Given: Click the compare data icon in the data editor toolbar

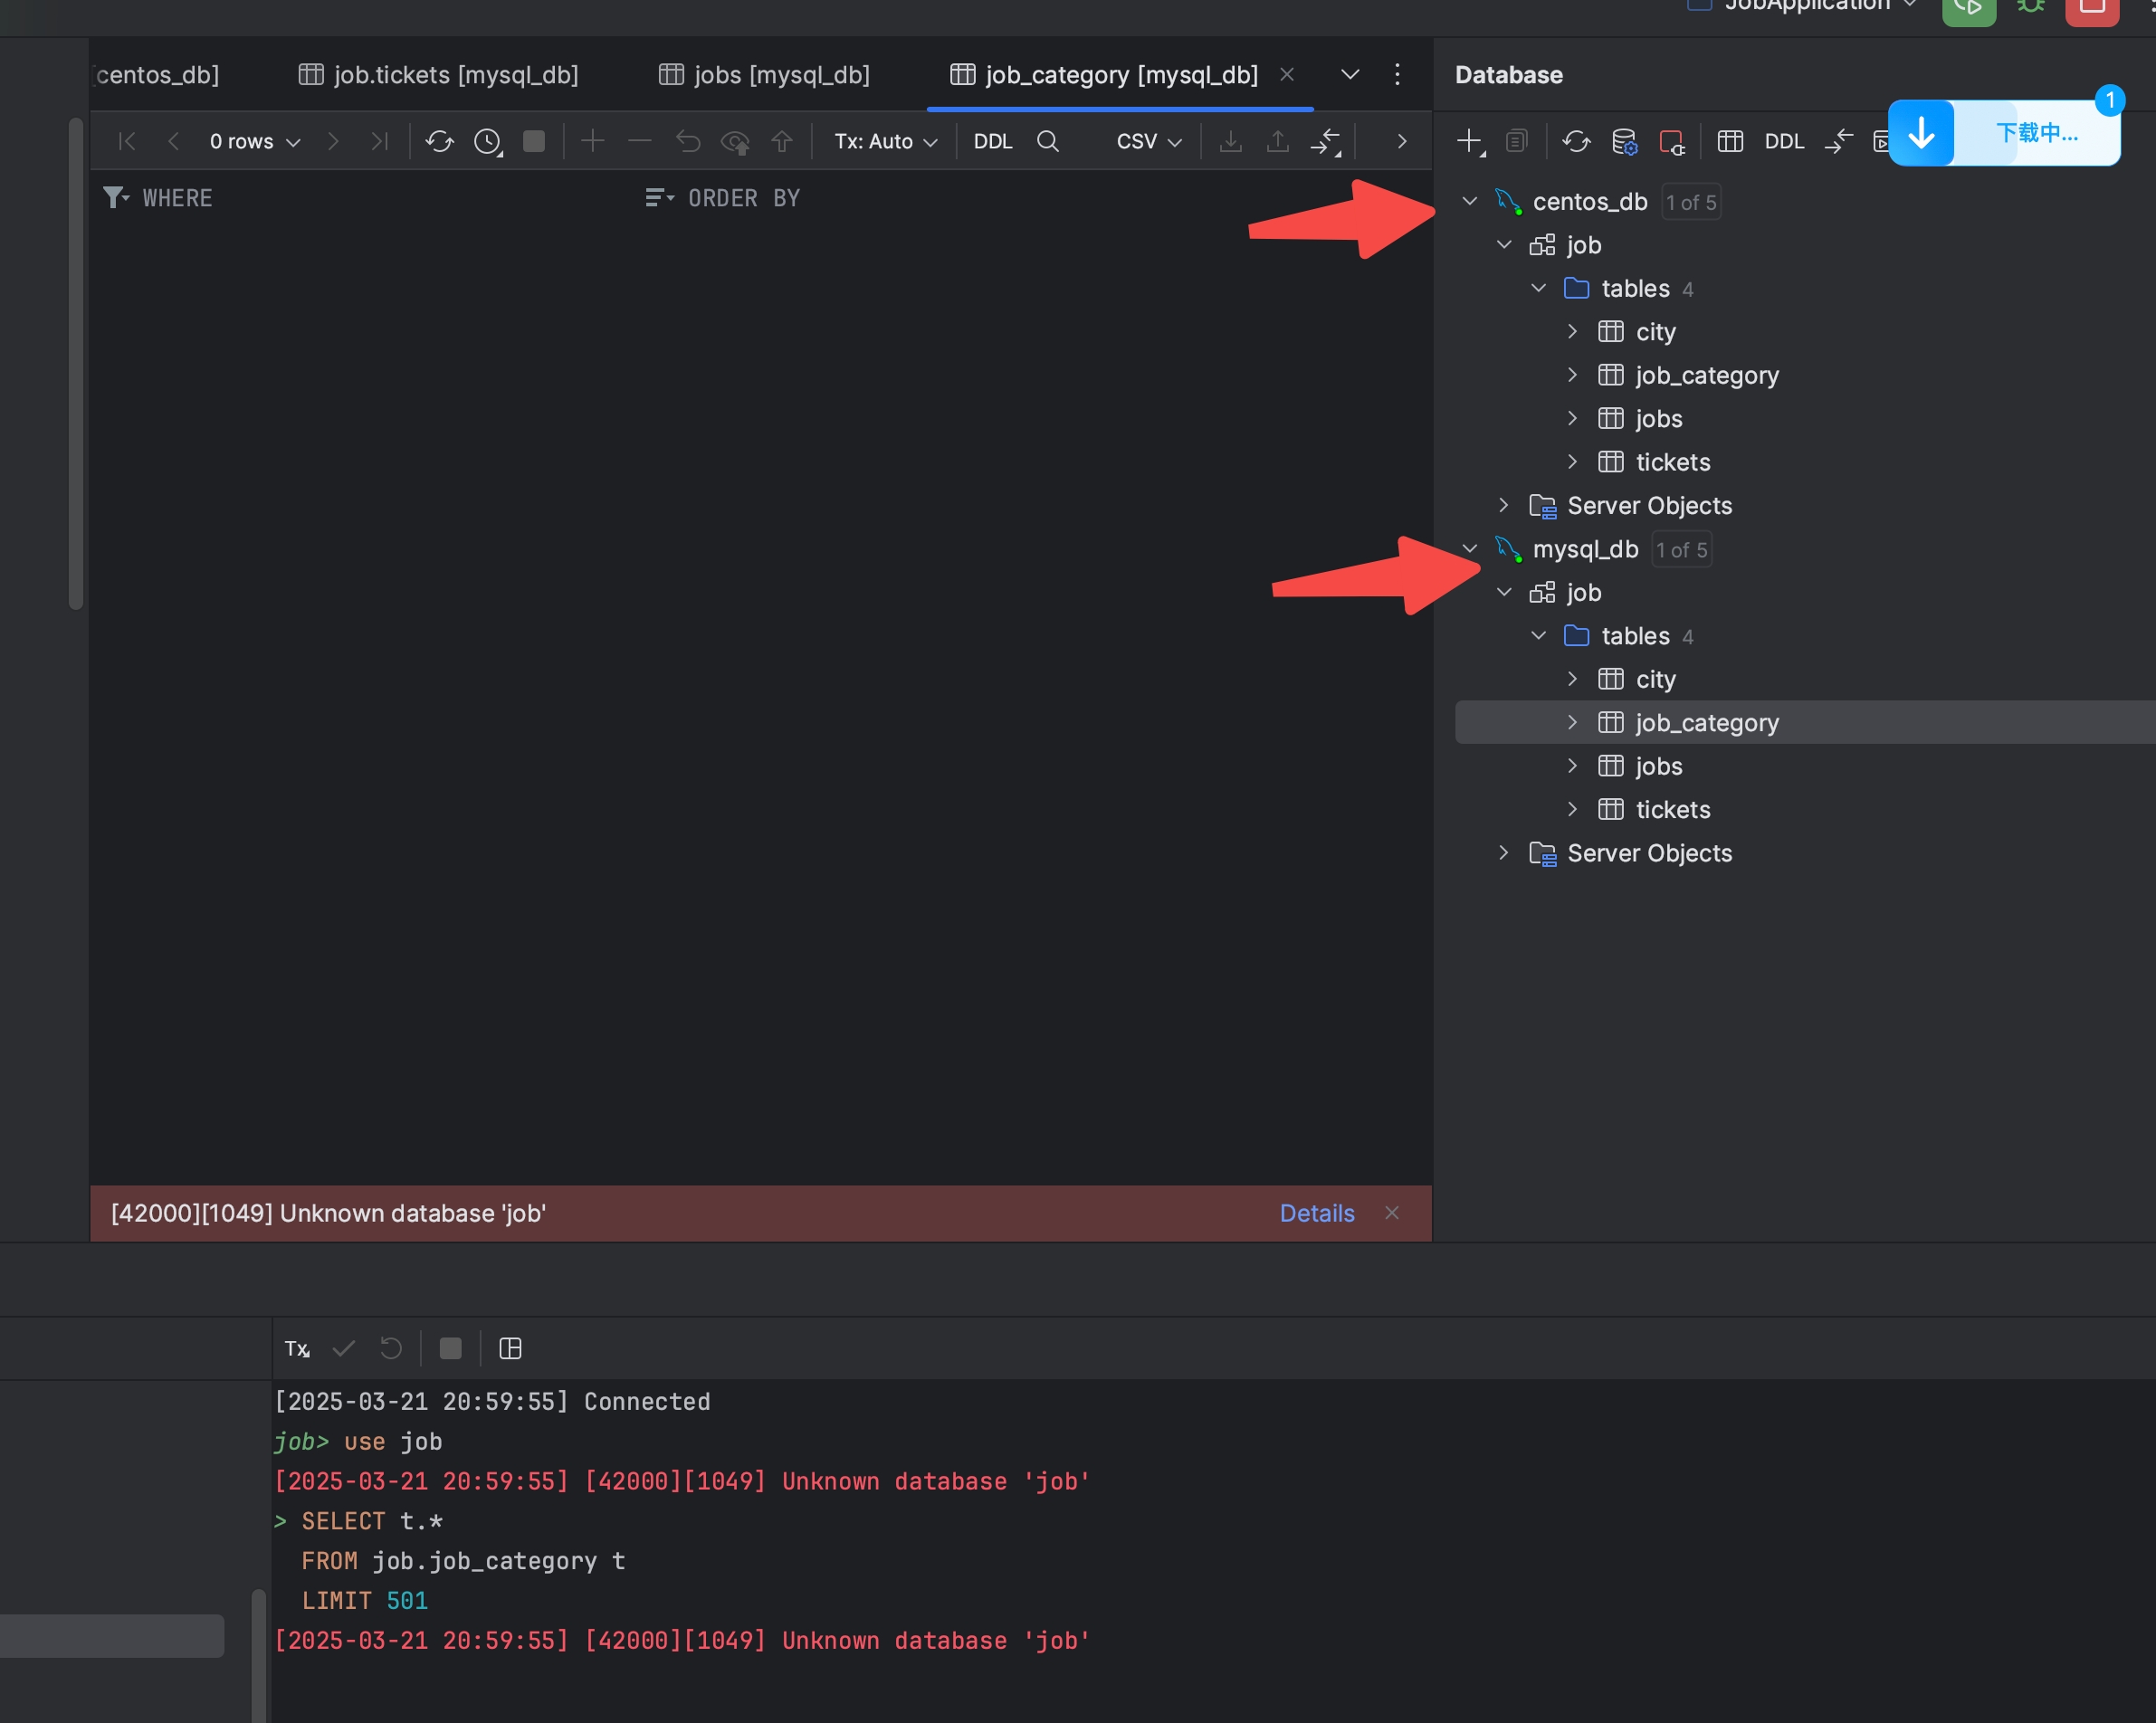Looking at the screenshot, I should pos(1326,141).
